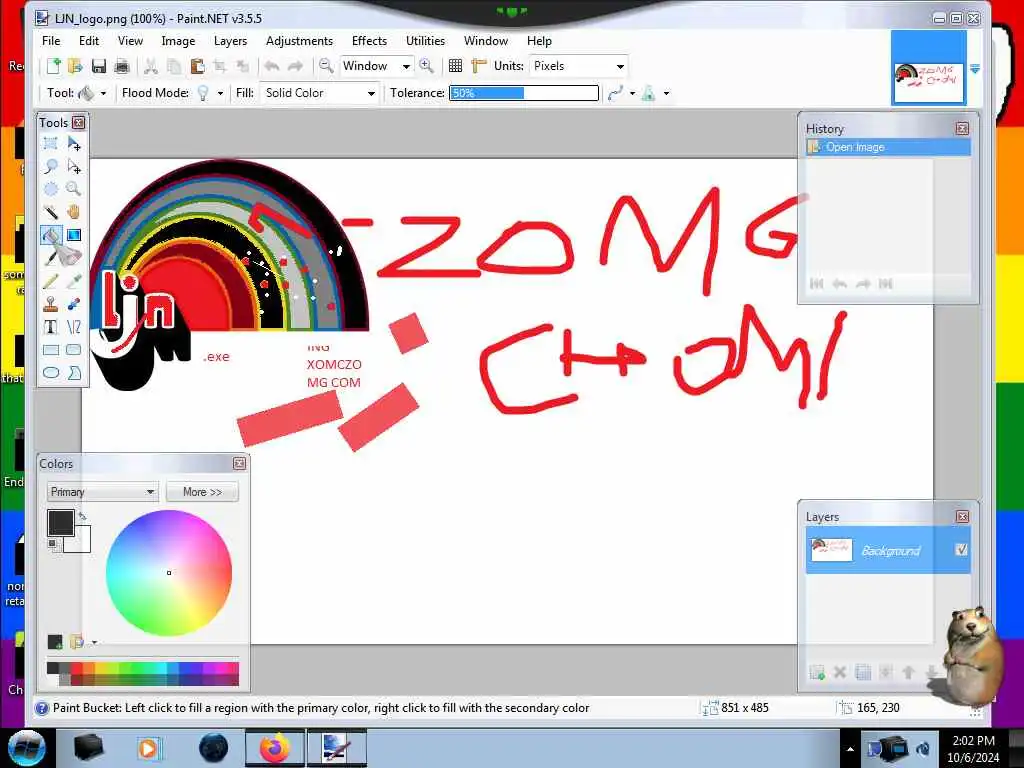The width and height of the screenshot is (1024, 768).
Task: Click the Print toolbar icon
Action: tap(121, 66)
